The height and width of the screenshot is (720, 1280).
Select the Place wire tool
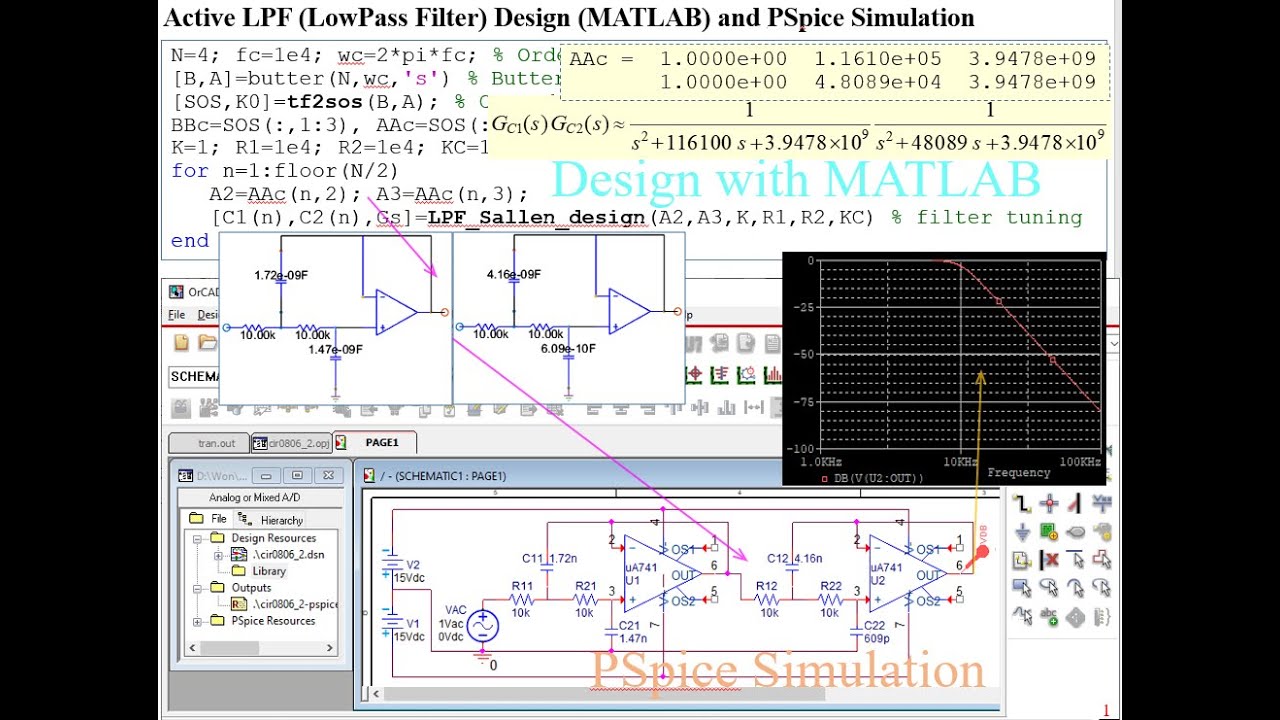tap(1022, 503)
